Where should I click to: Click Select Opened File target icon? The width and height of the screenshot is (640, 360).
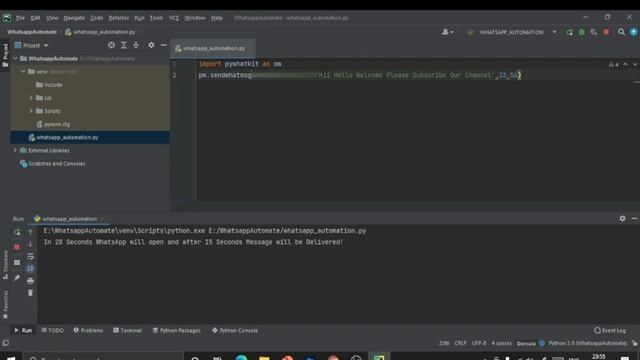[x=111, y=45]
